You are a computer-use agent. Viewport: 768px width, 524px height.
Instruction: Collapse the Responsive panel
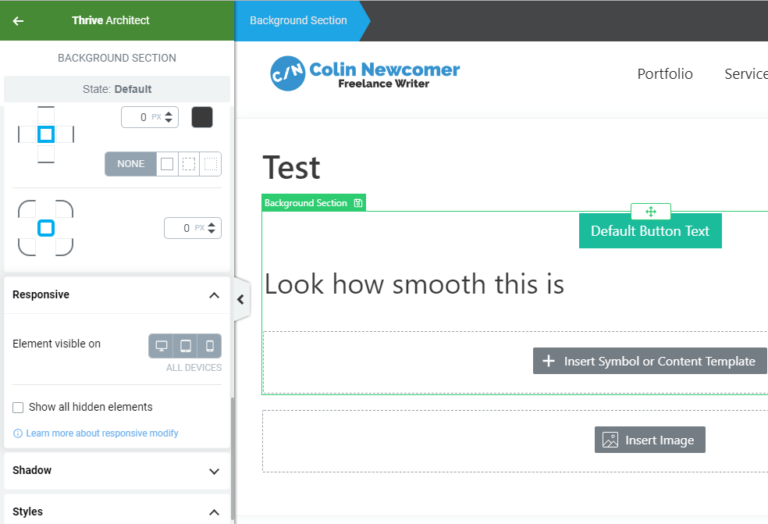[214, 295]
